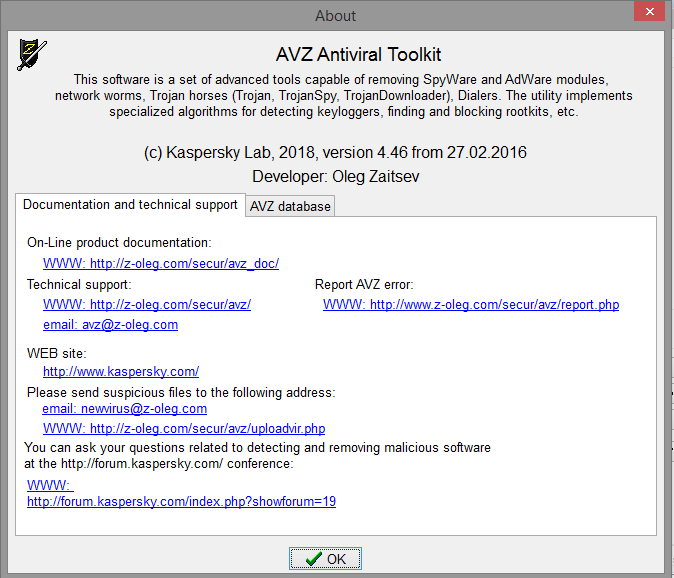Click the About title bar text
The height and width of the screenshot is (578, 674).
pyautogui.click(x=335, y=15)
